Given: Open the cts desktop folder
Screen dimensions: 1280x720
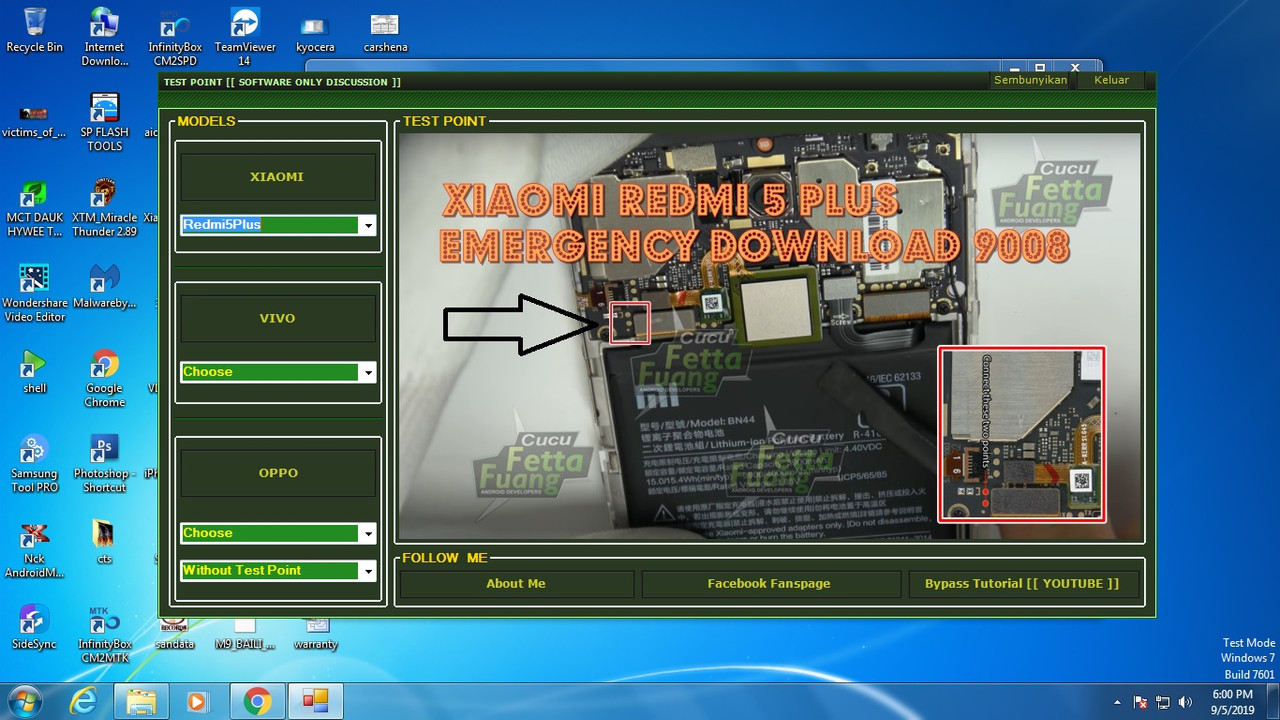Looking at the screenshot, I should 105,542.
